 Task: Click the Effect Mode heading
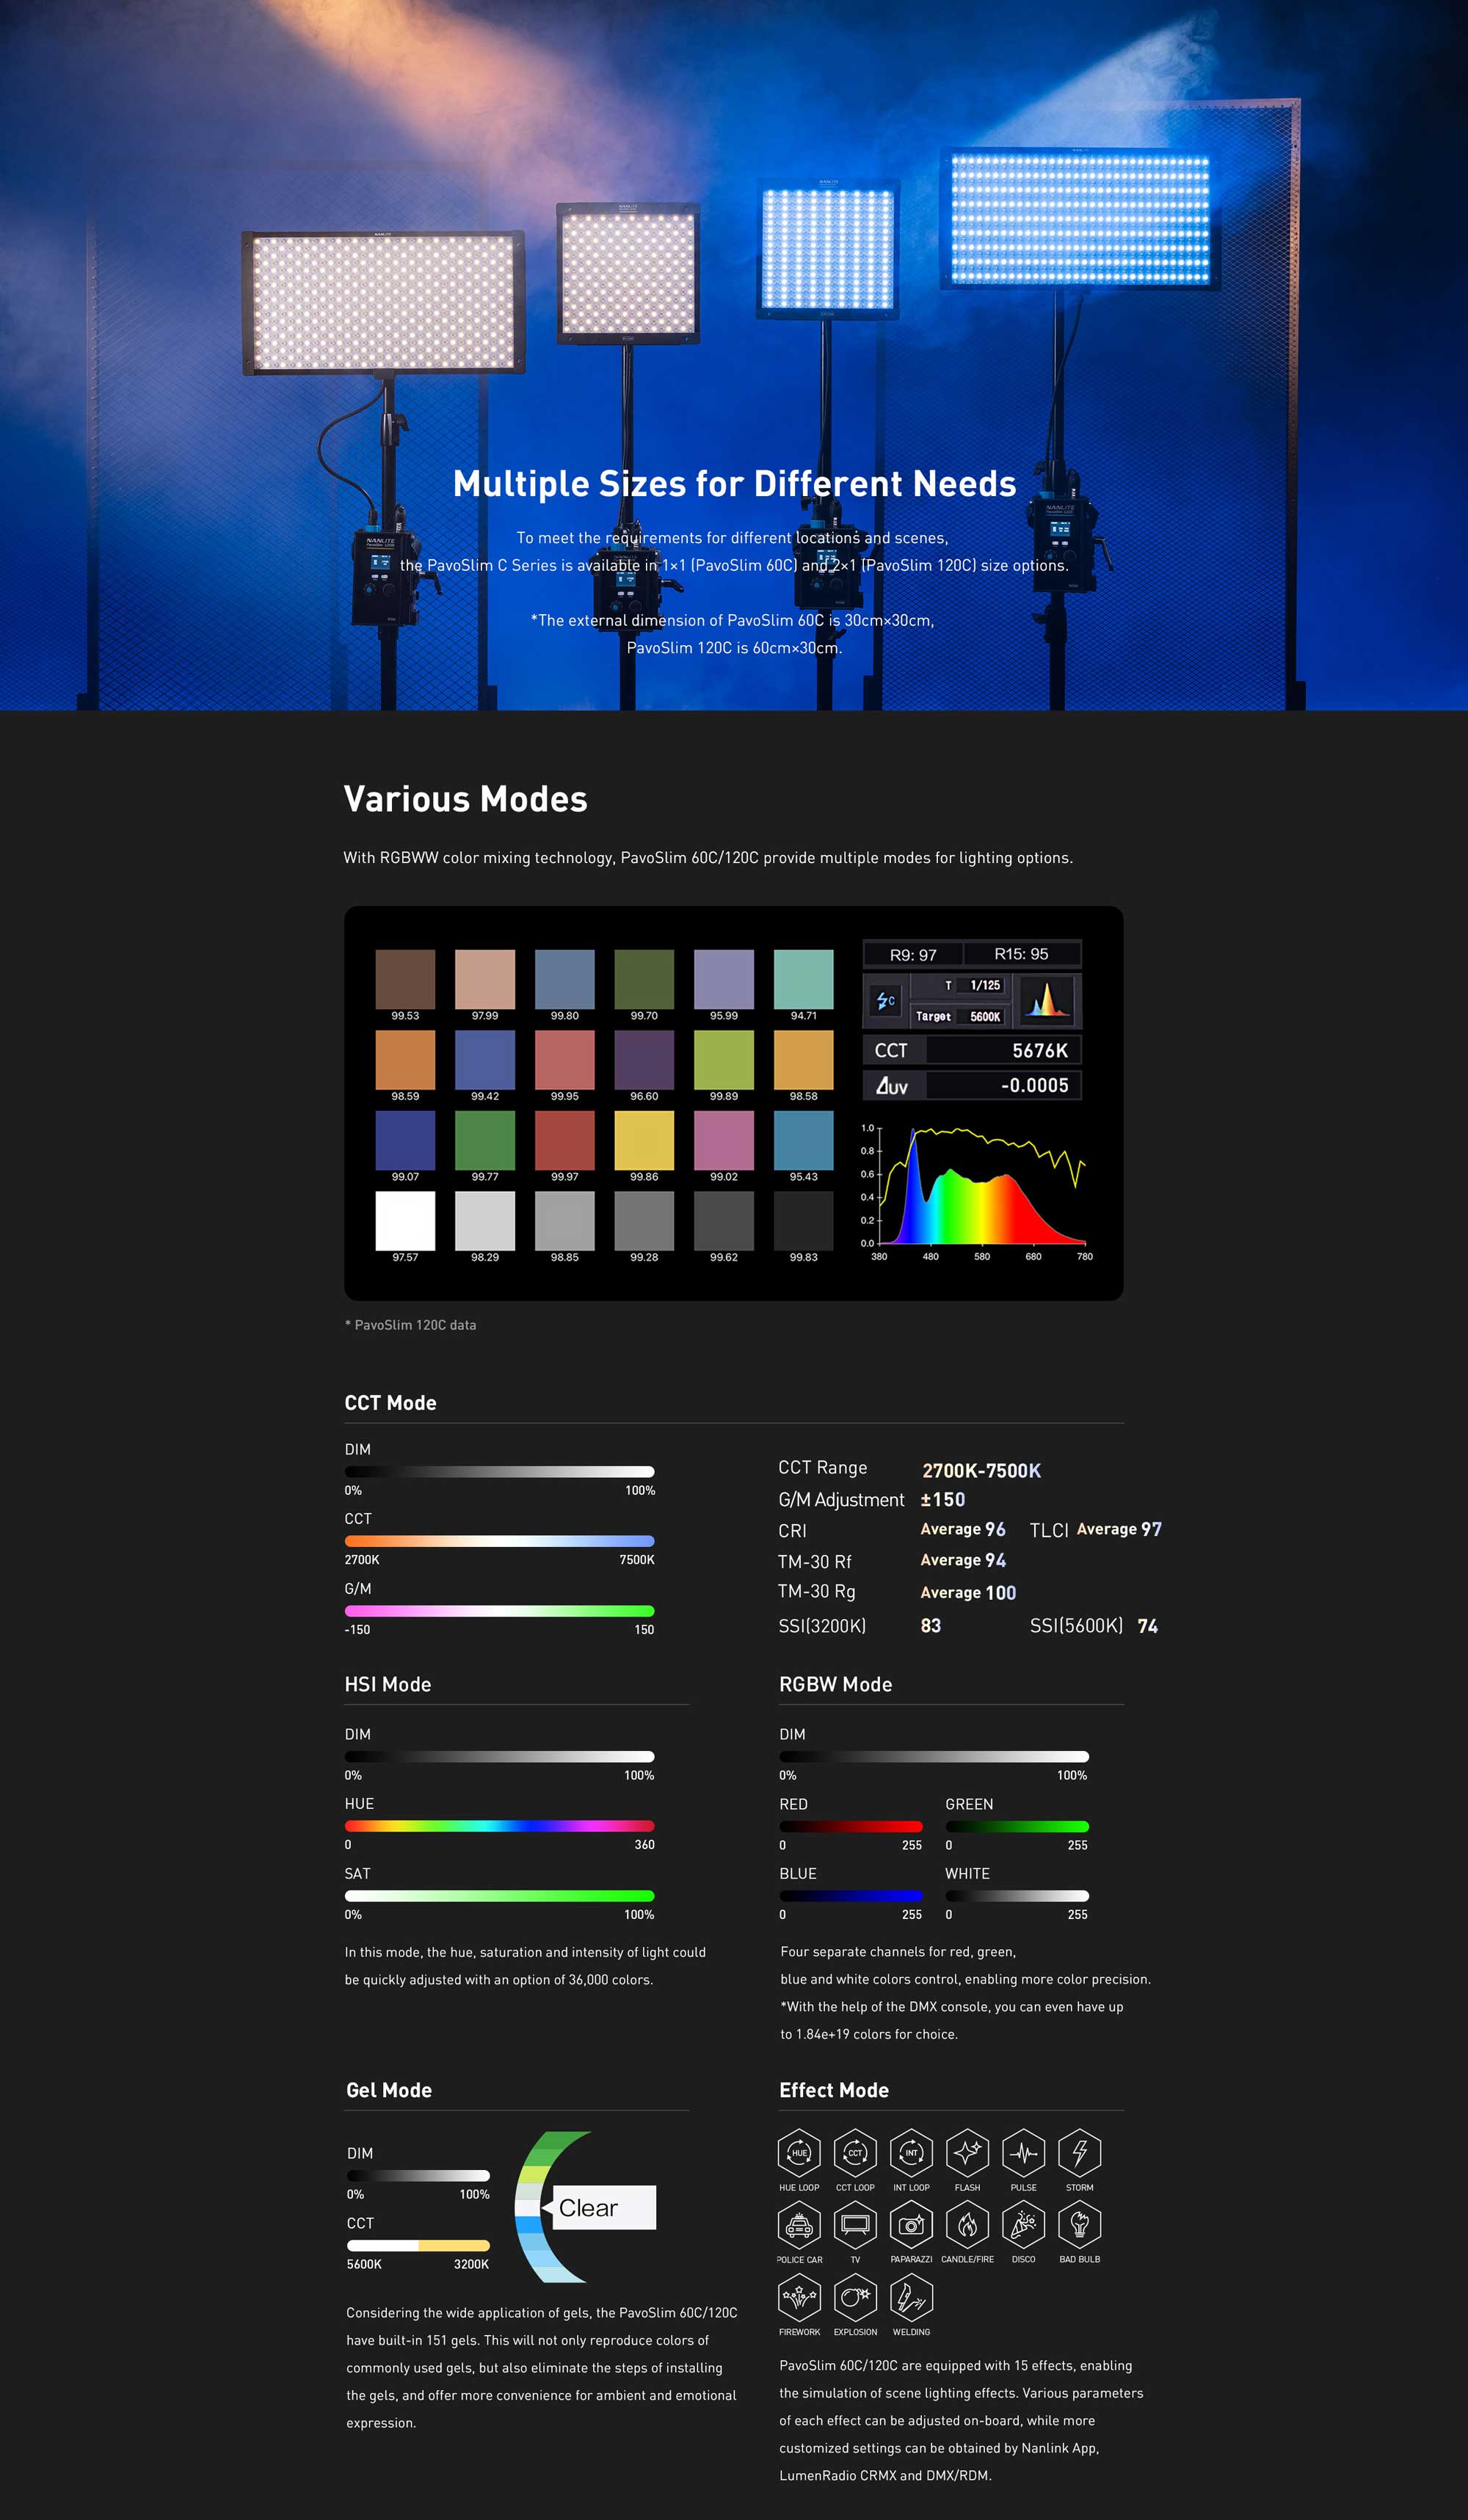pyautogui.click(x=834, y=2090)
